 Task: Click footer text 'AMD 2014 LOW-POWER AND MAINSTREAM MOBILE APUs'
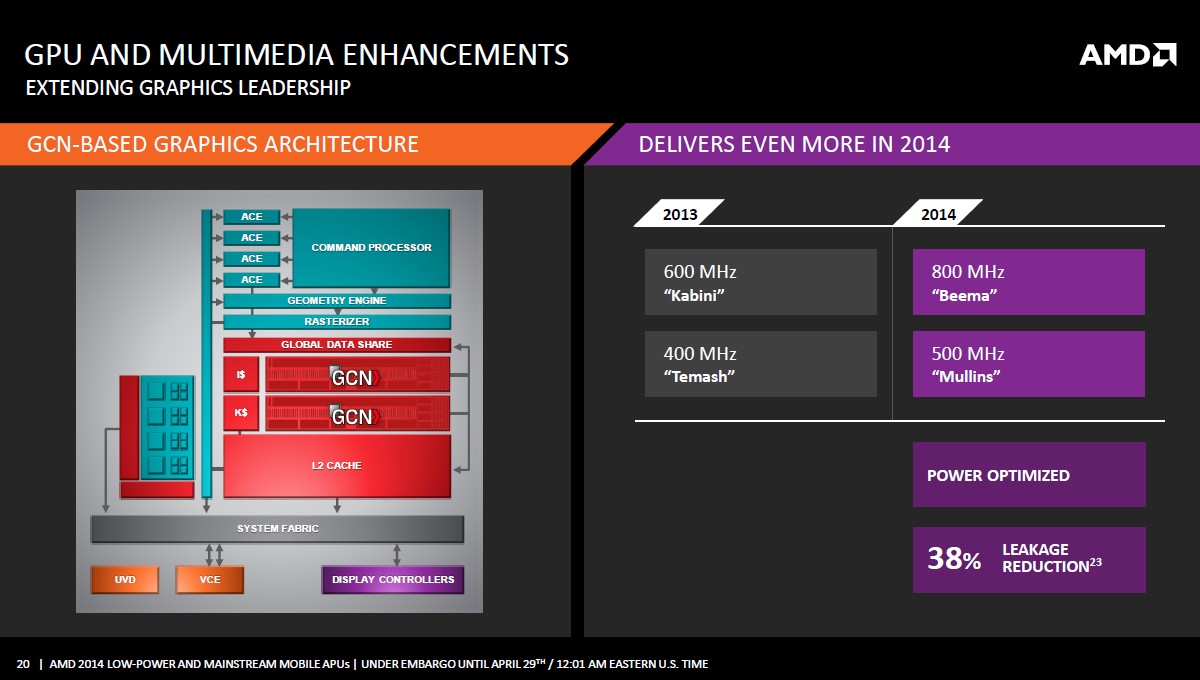coord(201,664)
